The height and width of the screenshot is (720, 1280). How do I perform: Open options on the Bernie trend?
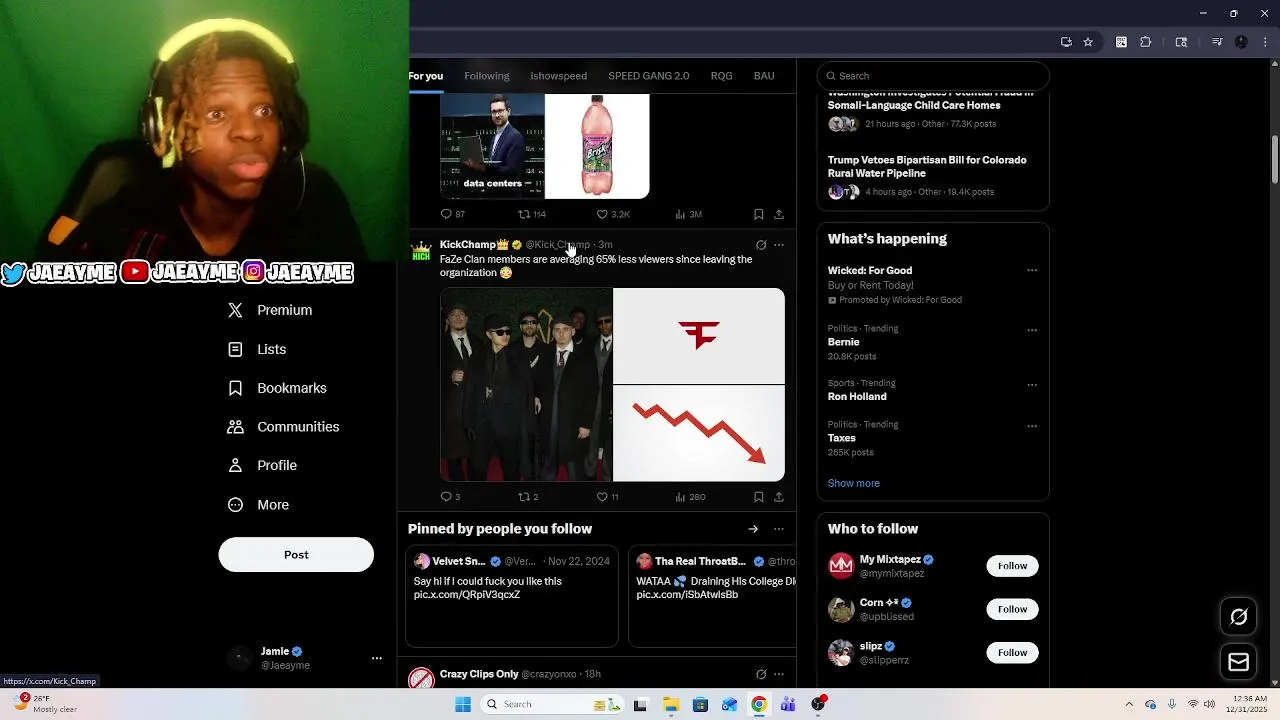(1032, 330)
